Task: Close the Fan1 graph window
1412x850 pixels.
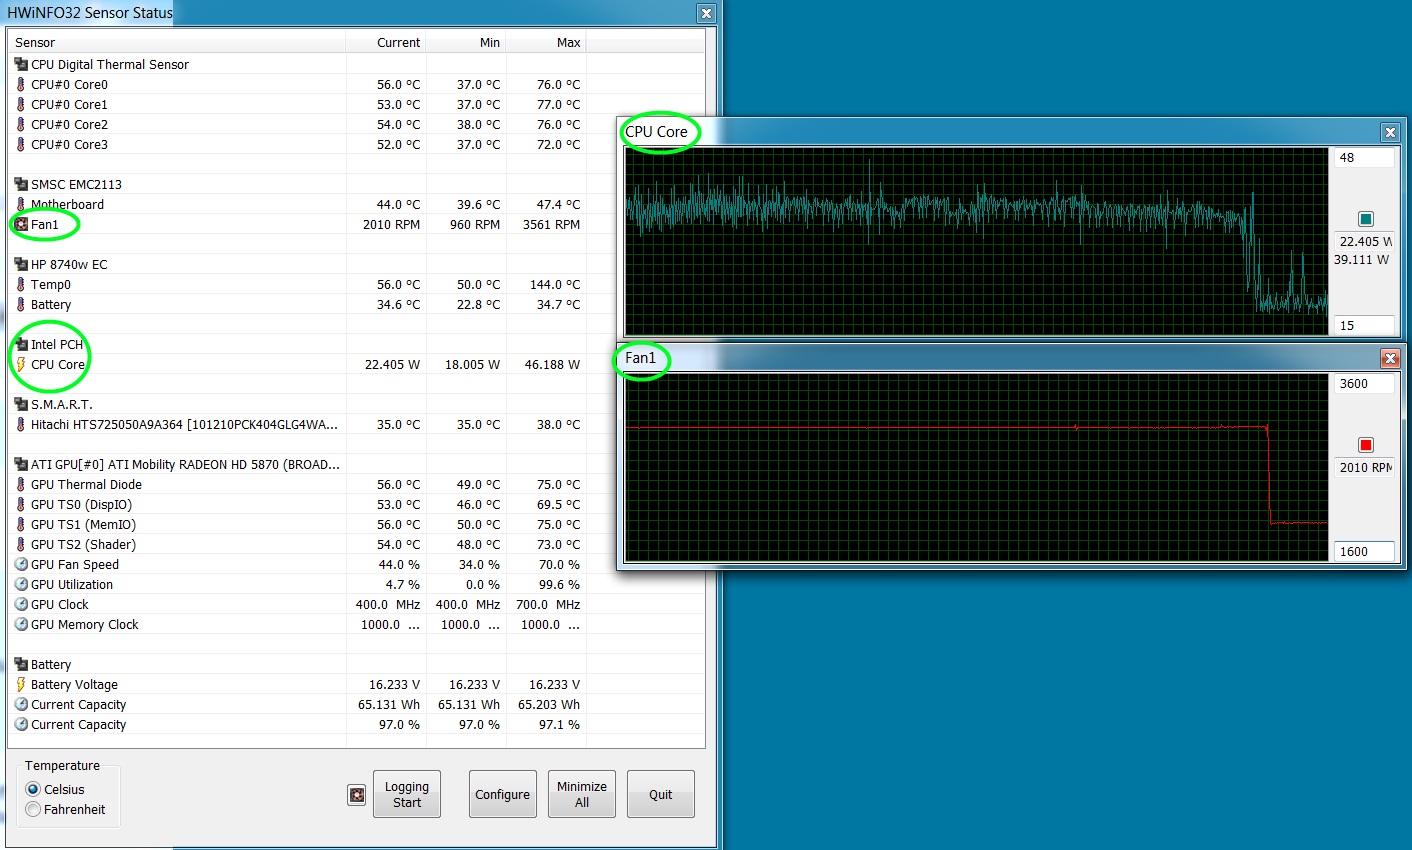Action: [x=1390, y=358]
